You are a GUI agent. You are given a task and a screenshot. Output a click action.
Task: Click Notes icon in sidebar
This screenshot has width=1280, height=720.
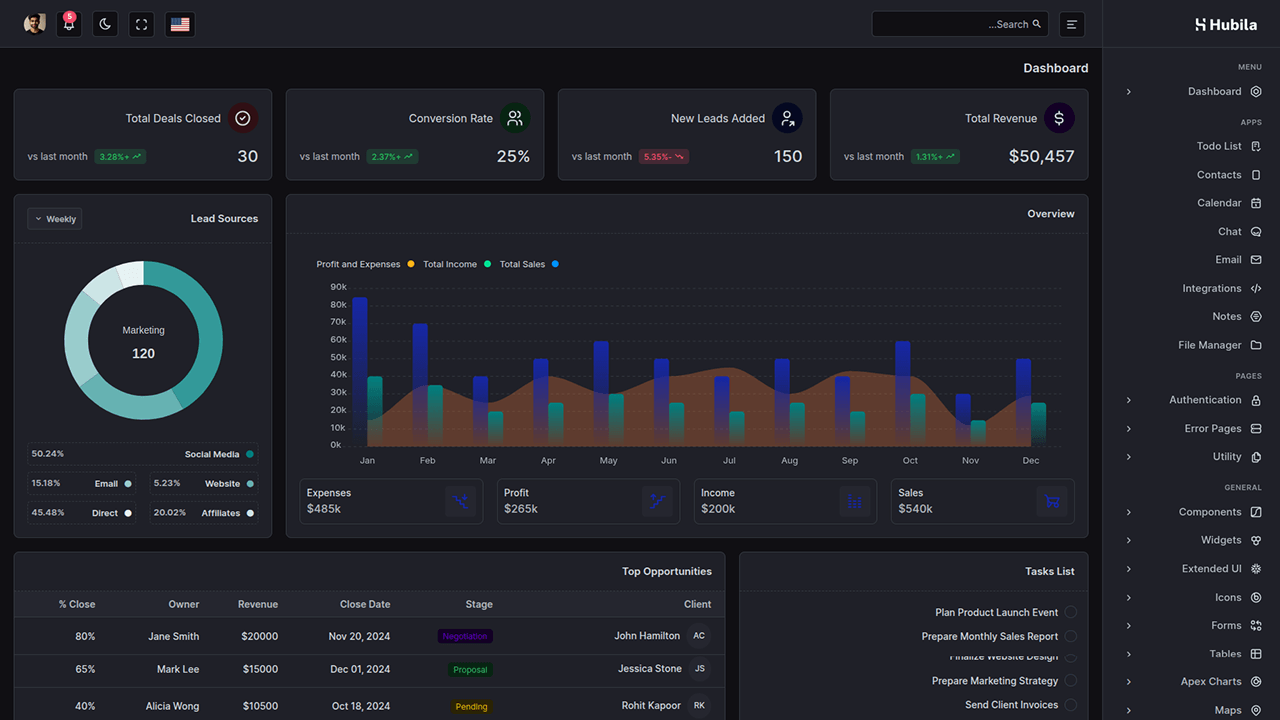pyautogui.click(x=1256, y=316)
